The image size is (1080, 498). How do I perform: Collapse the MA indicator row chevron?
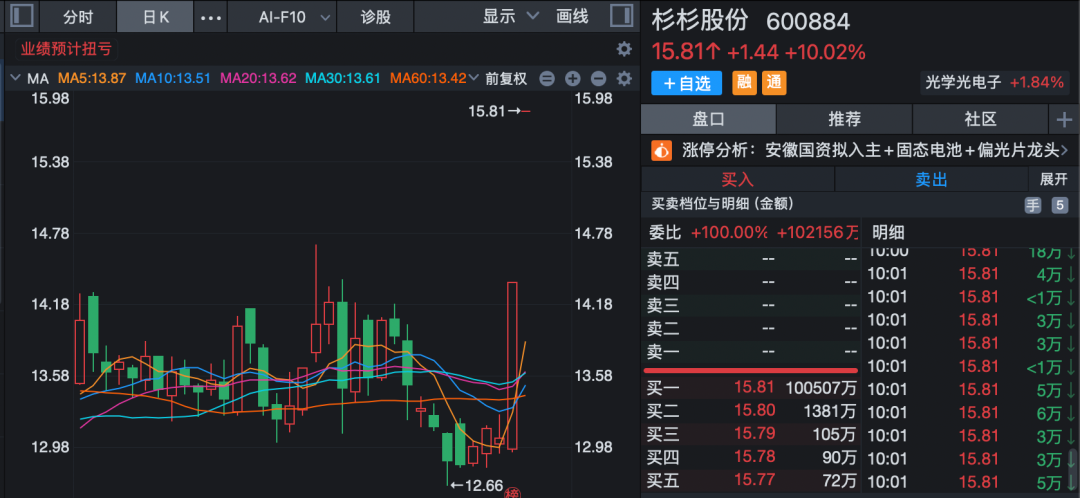[16, 79]
